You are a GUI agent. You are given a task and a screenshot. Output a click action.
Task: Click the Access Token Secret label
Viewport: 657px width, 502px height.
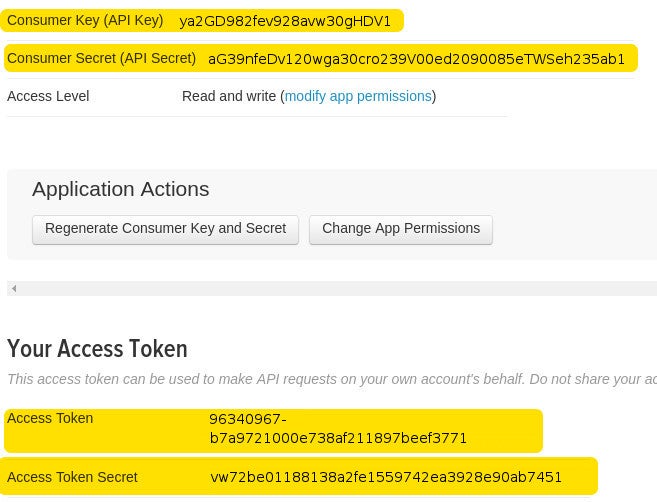pyautogui.click(x=72, y=477)
